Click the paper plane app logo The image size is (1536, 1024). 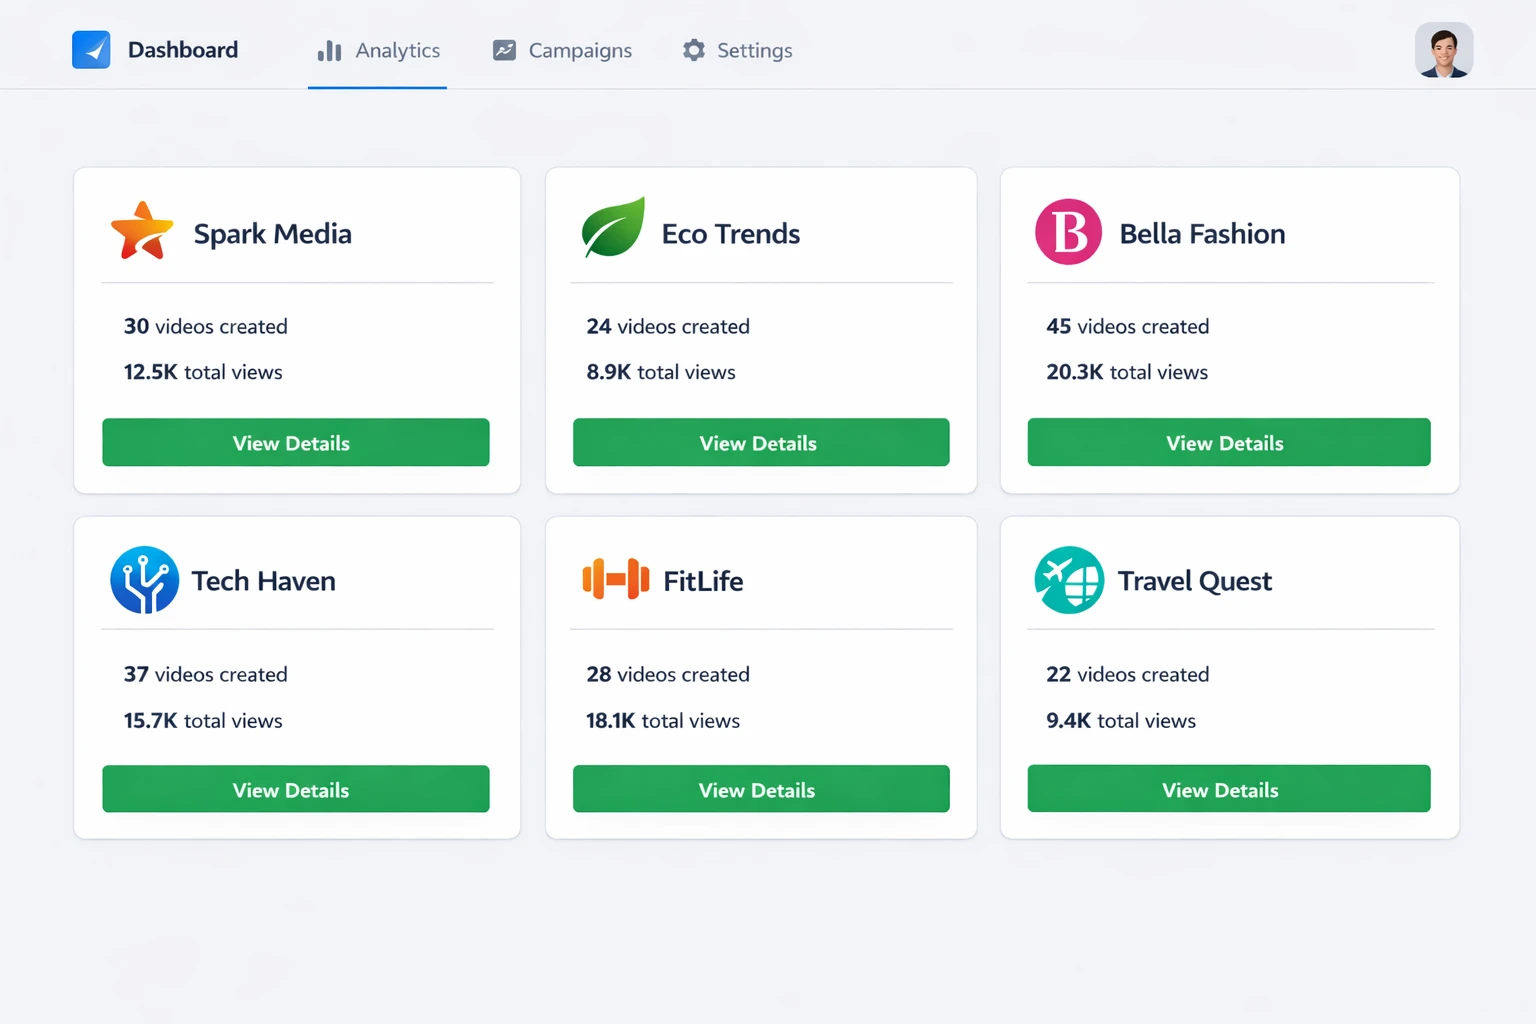pyautogui.click(x=91, y=48)
